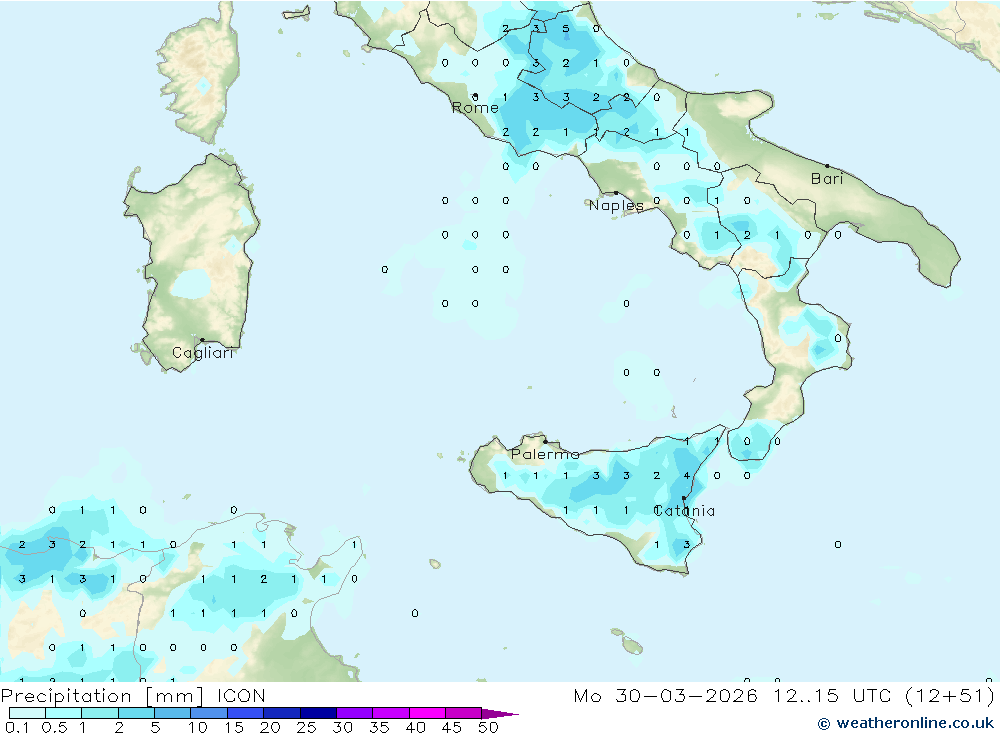Click the '12..15 UTC' time range
Screen dimensions: 1000x733
coord(832,695)
